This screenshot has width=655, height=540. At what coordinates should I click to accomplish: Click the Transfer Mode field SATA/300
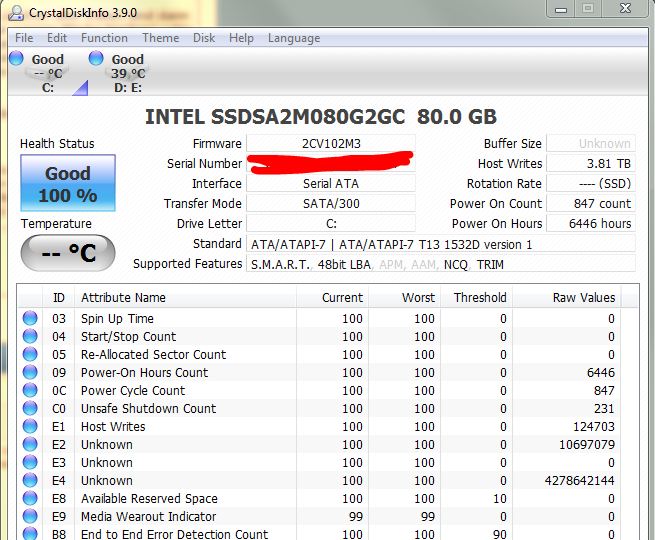coord(331,204)
